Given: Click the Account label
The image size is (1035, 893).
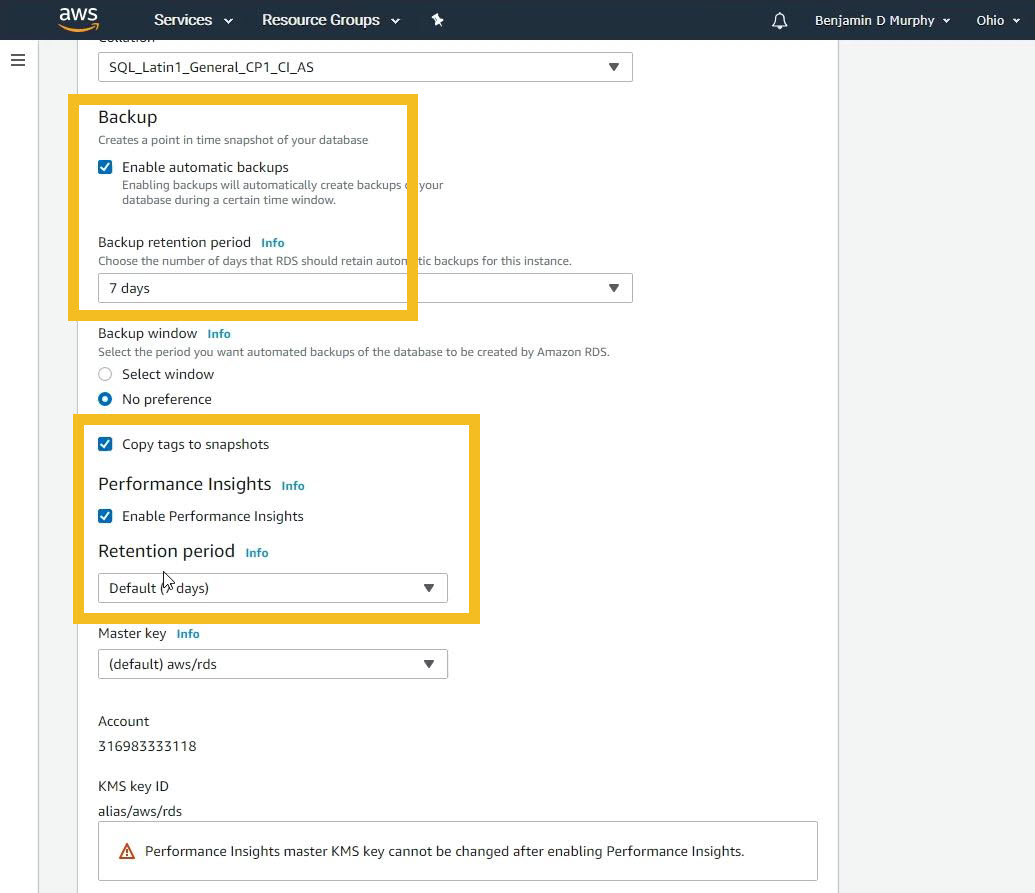Looking at the screenshot, I should click(123, 721).
